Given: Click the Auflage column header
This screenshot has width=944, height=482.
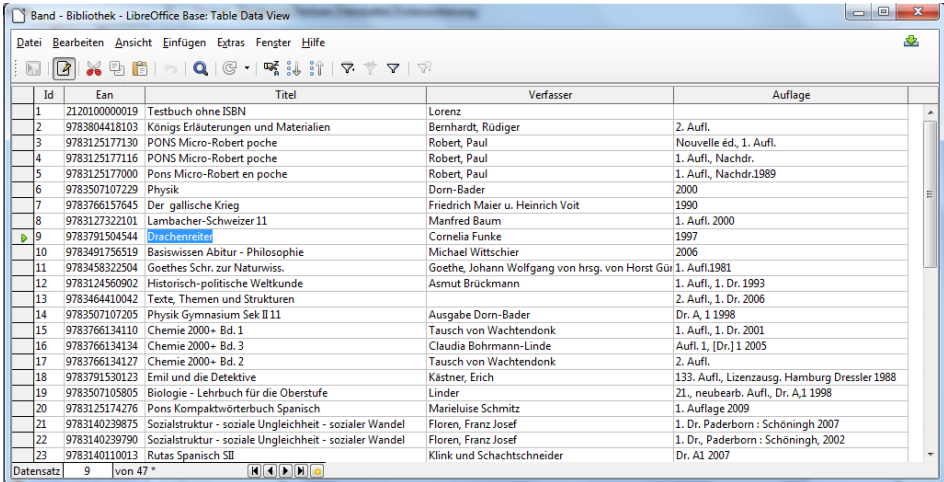Looking at the screenshot, I should click(791, 95).
